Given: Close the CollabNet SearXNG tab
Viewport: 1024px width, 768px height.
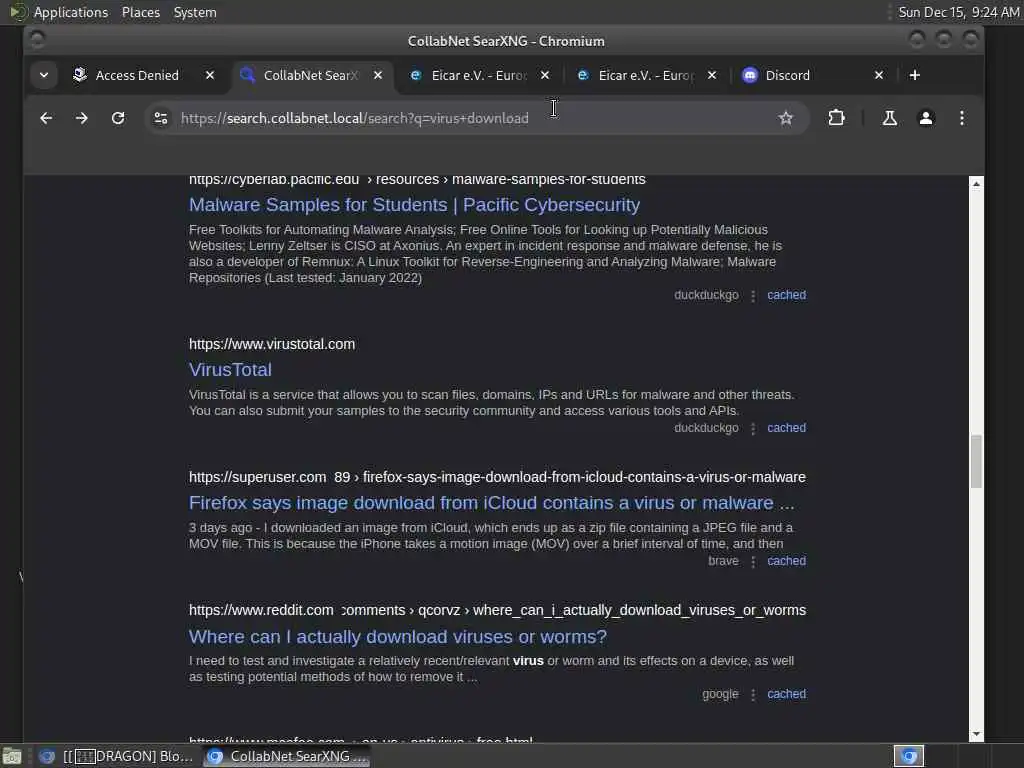Looking at the screenshot, I should click(x=377, y=75).
